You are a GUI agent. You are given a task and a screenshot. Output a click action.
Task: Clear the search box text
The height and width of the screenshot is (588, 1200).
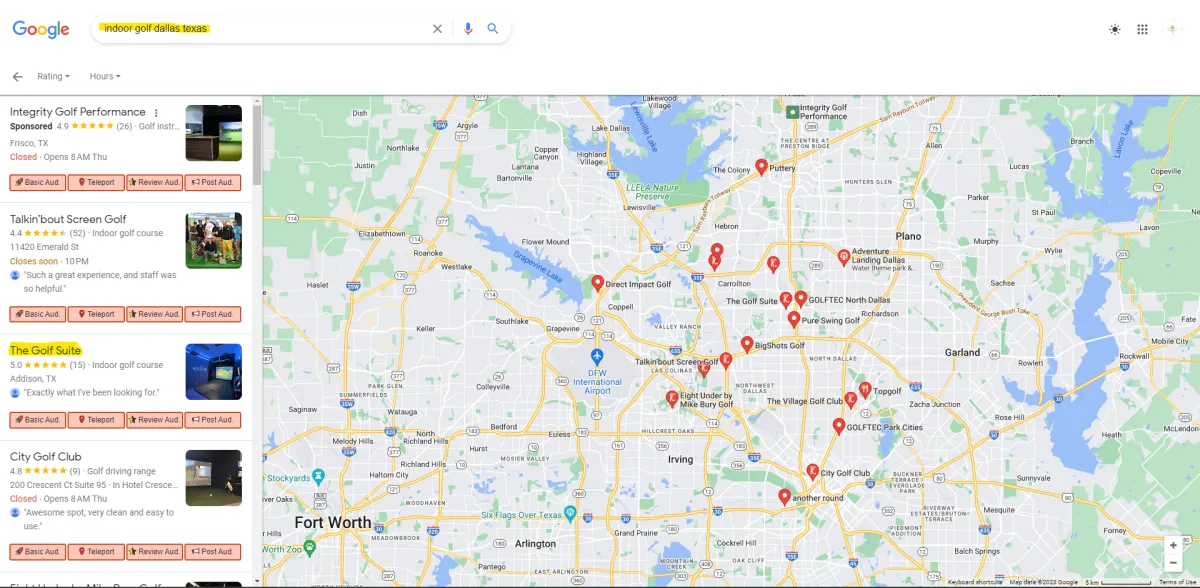coord(437,29)
